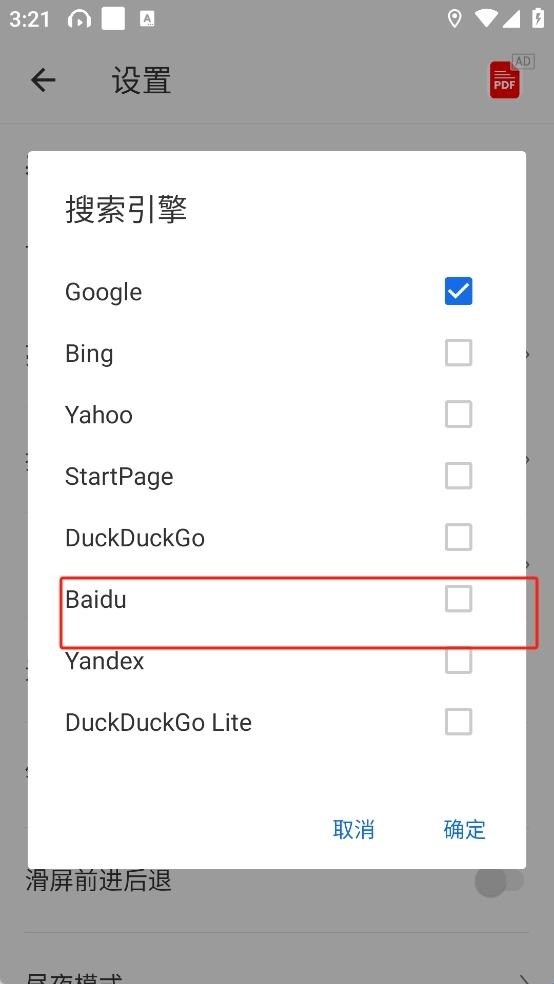Tick the StartPage checkbox
This screenshot has height=984, width=554.
459,476
